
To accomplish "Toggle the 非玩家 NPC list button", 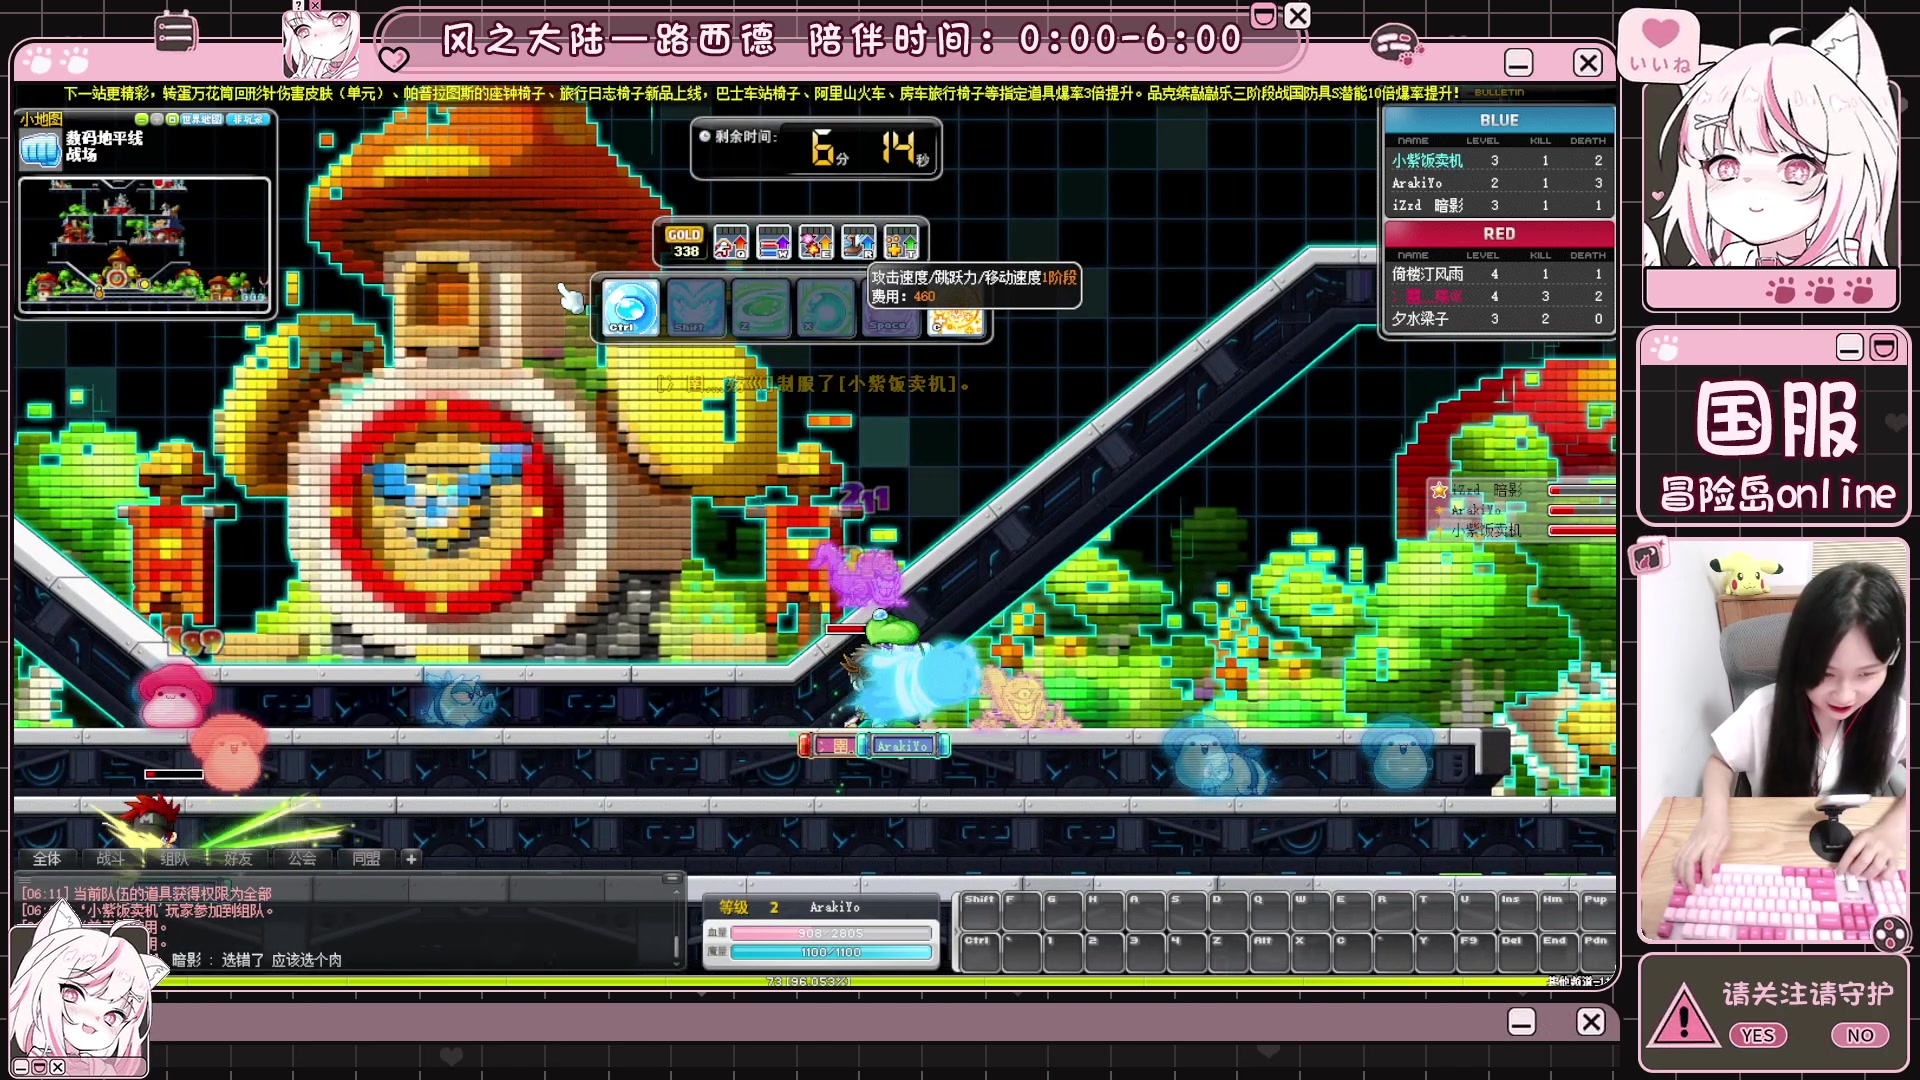I will click(x=248, y=119).
